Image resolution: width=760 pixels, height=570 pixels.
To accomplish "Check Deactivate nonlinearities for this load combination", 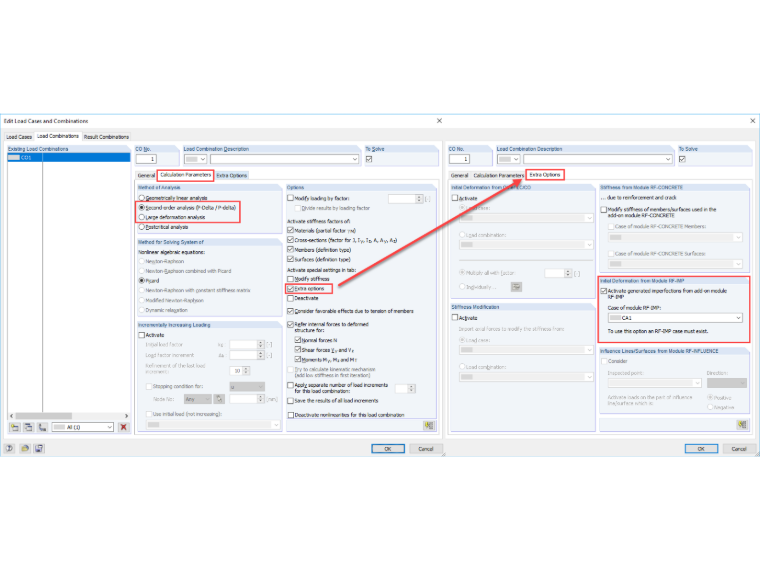I will click(x=290, y=415).
